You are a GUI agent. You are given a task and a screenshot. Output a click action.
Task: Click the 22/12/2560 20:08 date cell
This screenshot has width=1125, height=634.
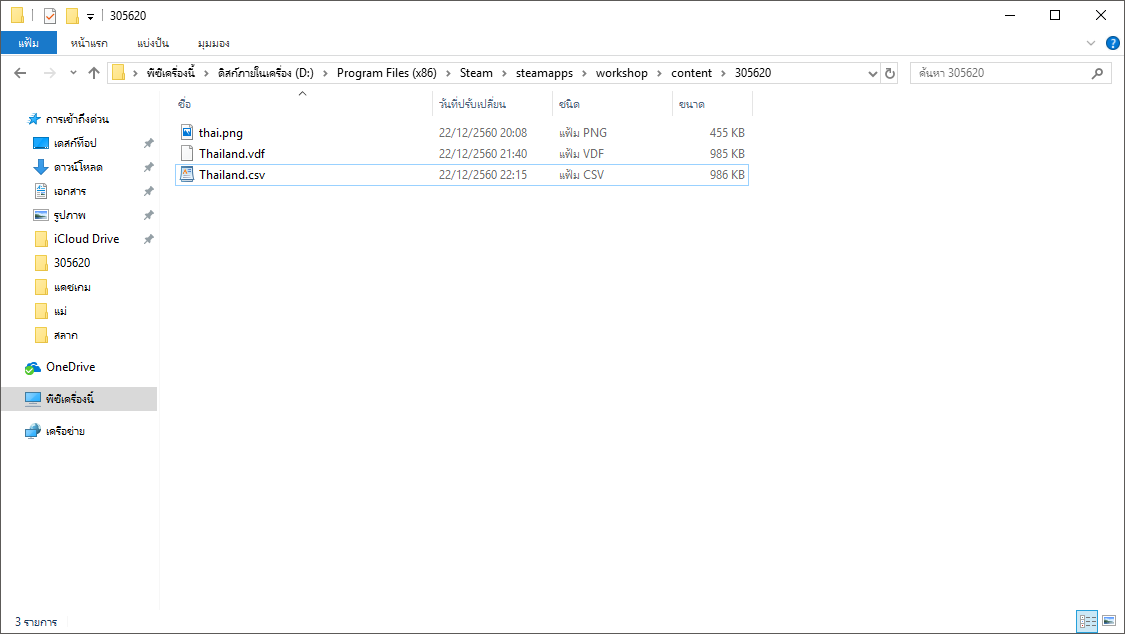(483, 133)
